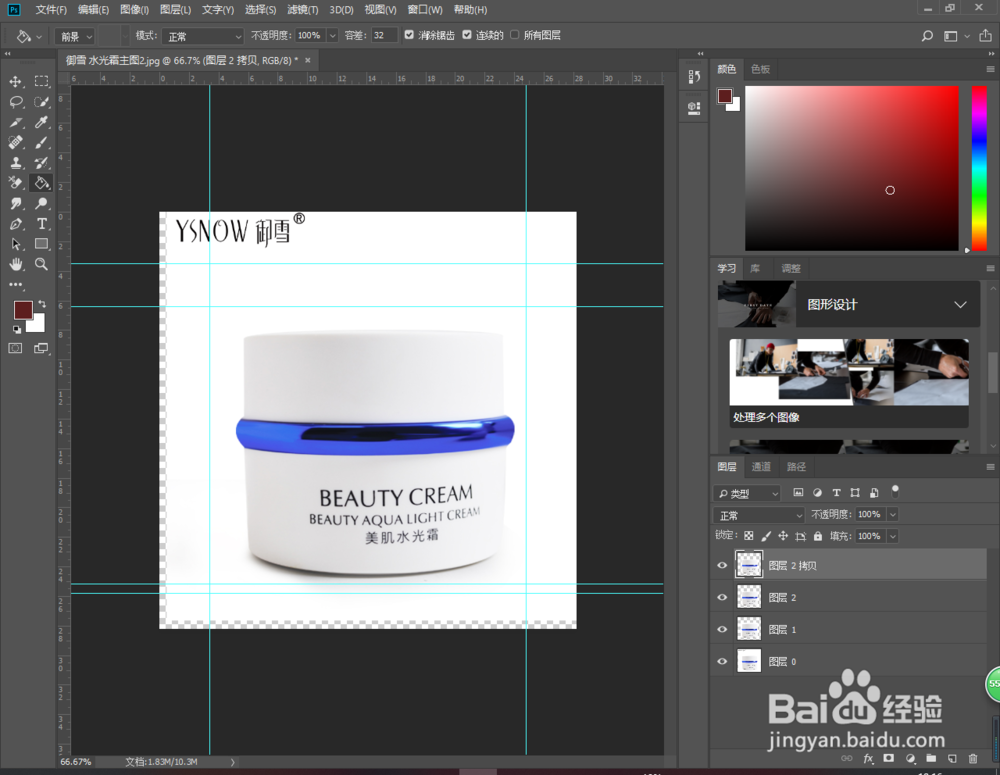
Task: Select the Lasso tool
Action: point(16,102)
